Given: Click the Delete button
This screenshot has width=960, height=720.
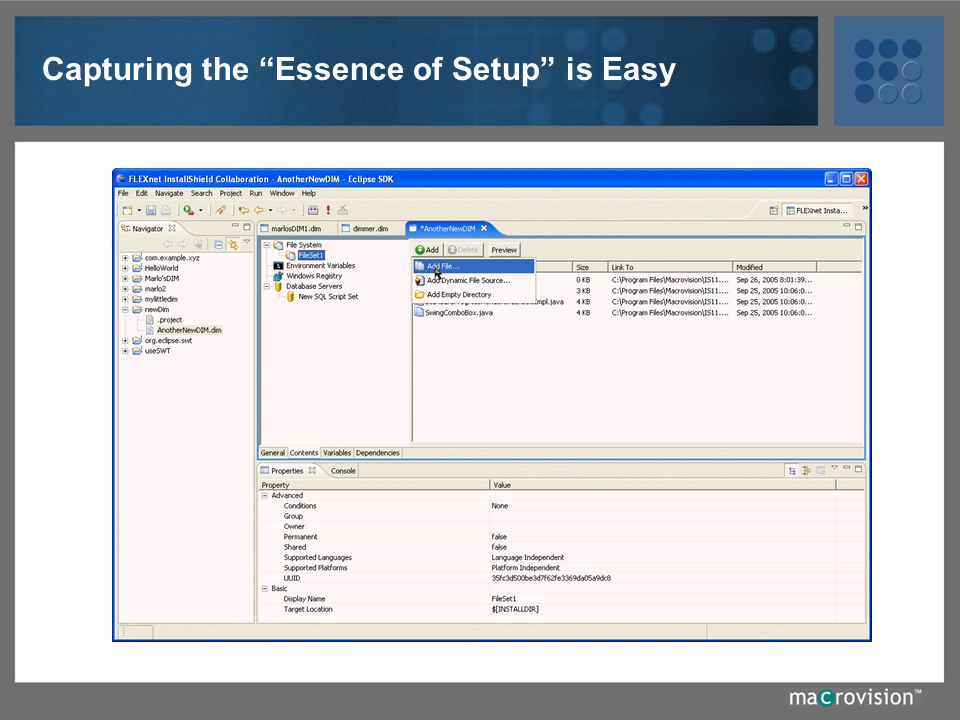Looking at the screenshot, I should tap(463, 250).
